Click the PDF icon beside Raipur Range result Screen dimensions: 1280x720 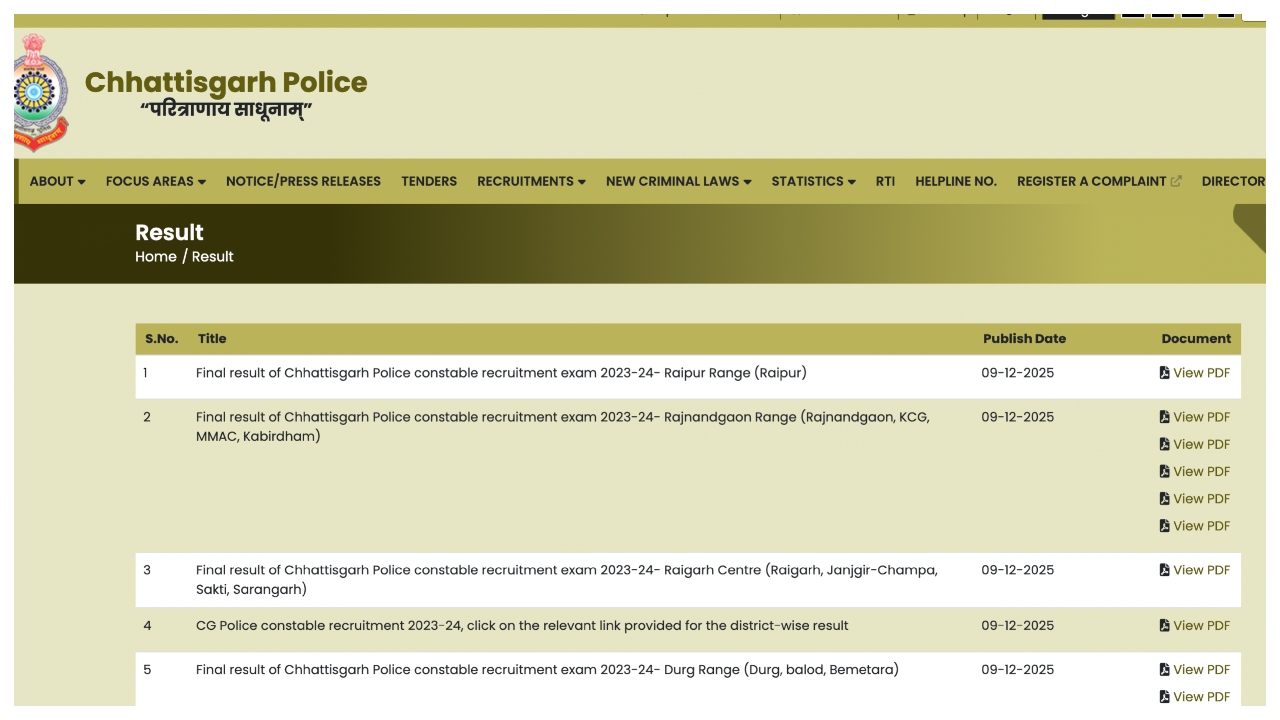pyautogui.click(x=1163, y=373)
